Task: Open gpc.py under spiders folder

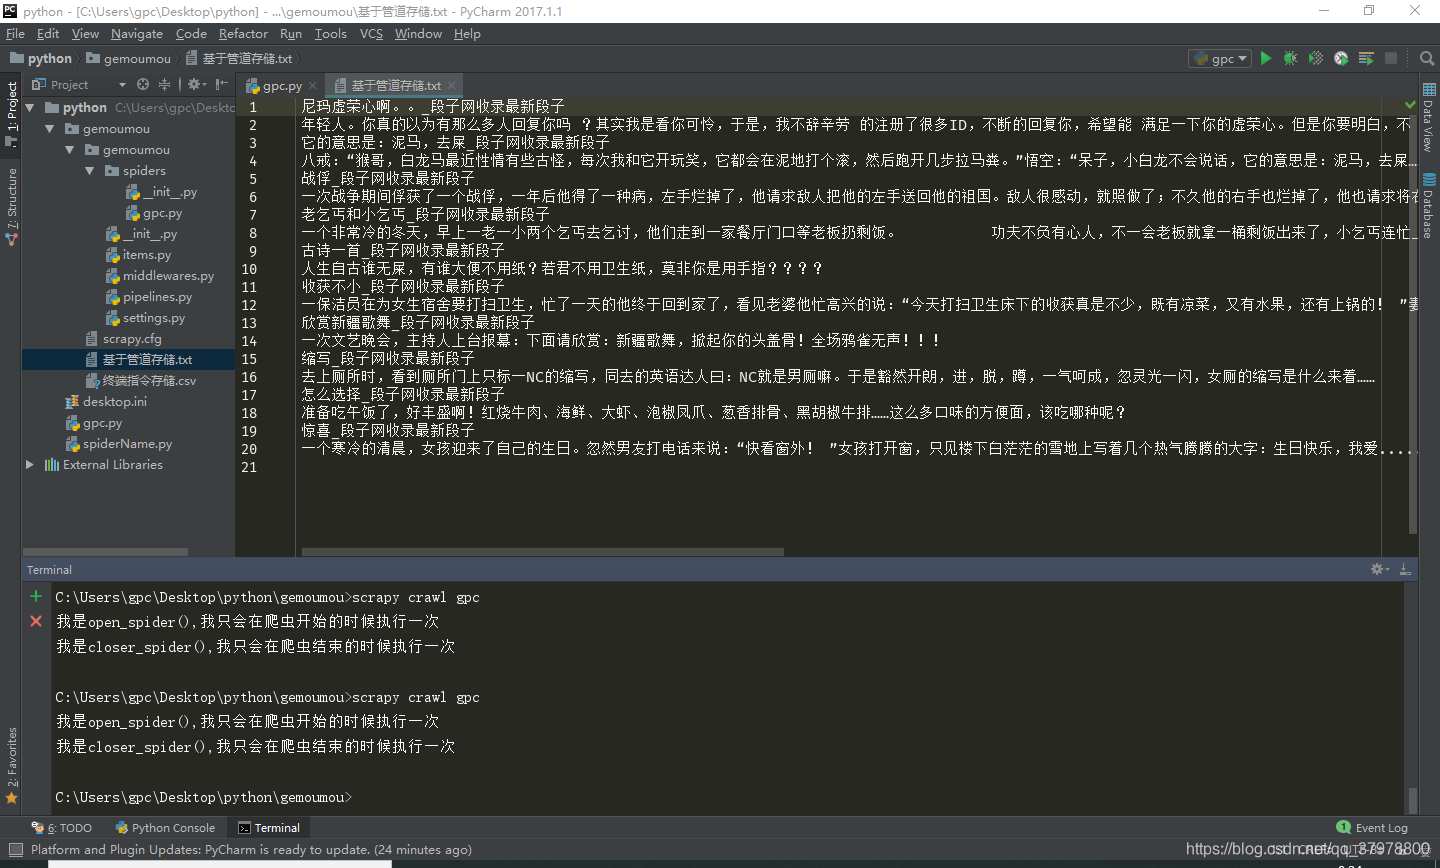Action: coord(154,212)
